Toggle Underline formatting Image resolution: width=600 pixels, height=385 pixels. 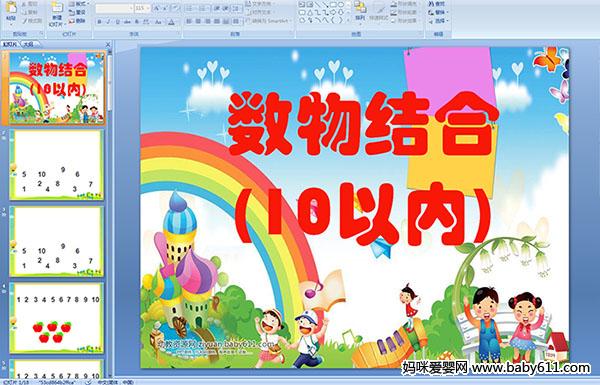[x=117, y=22]
